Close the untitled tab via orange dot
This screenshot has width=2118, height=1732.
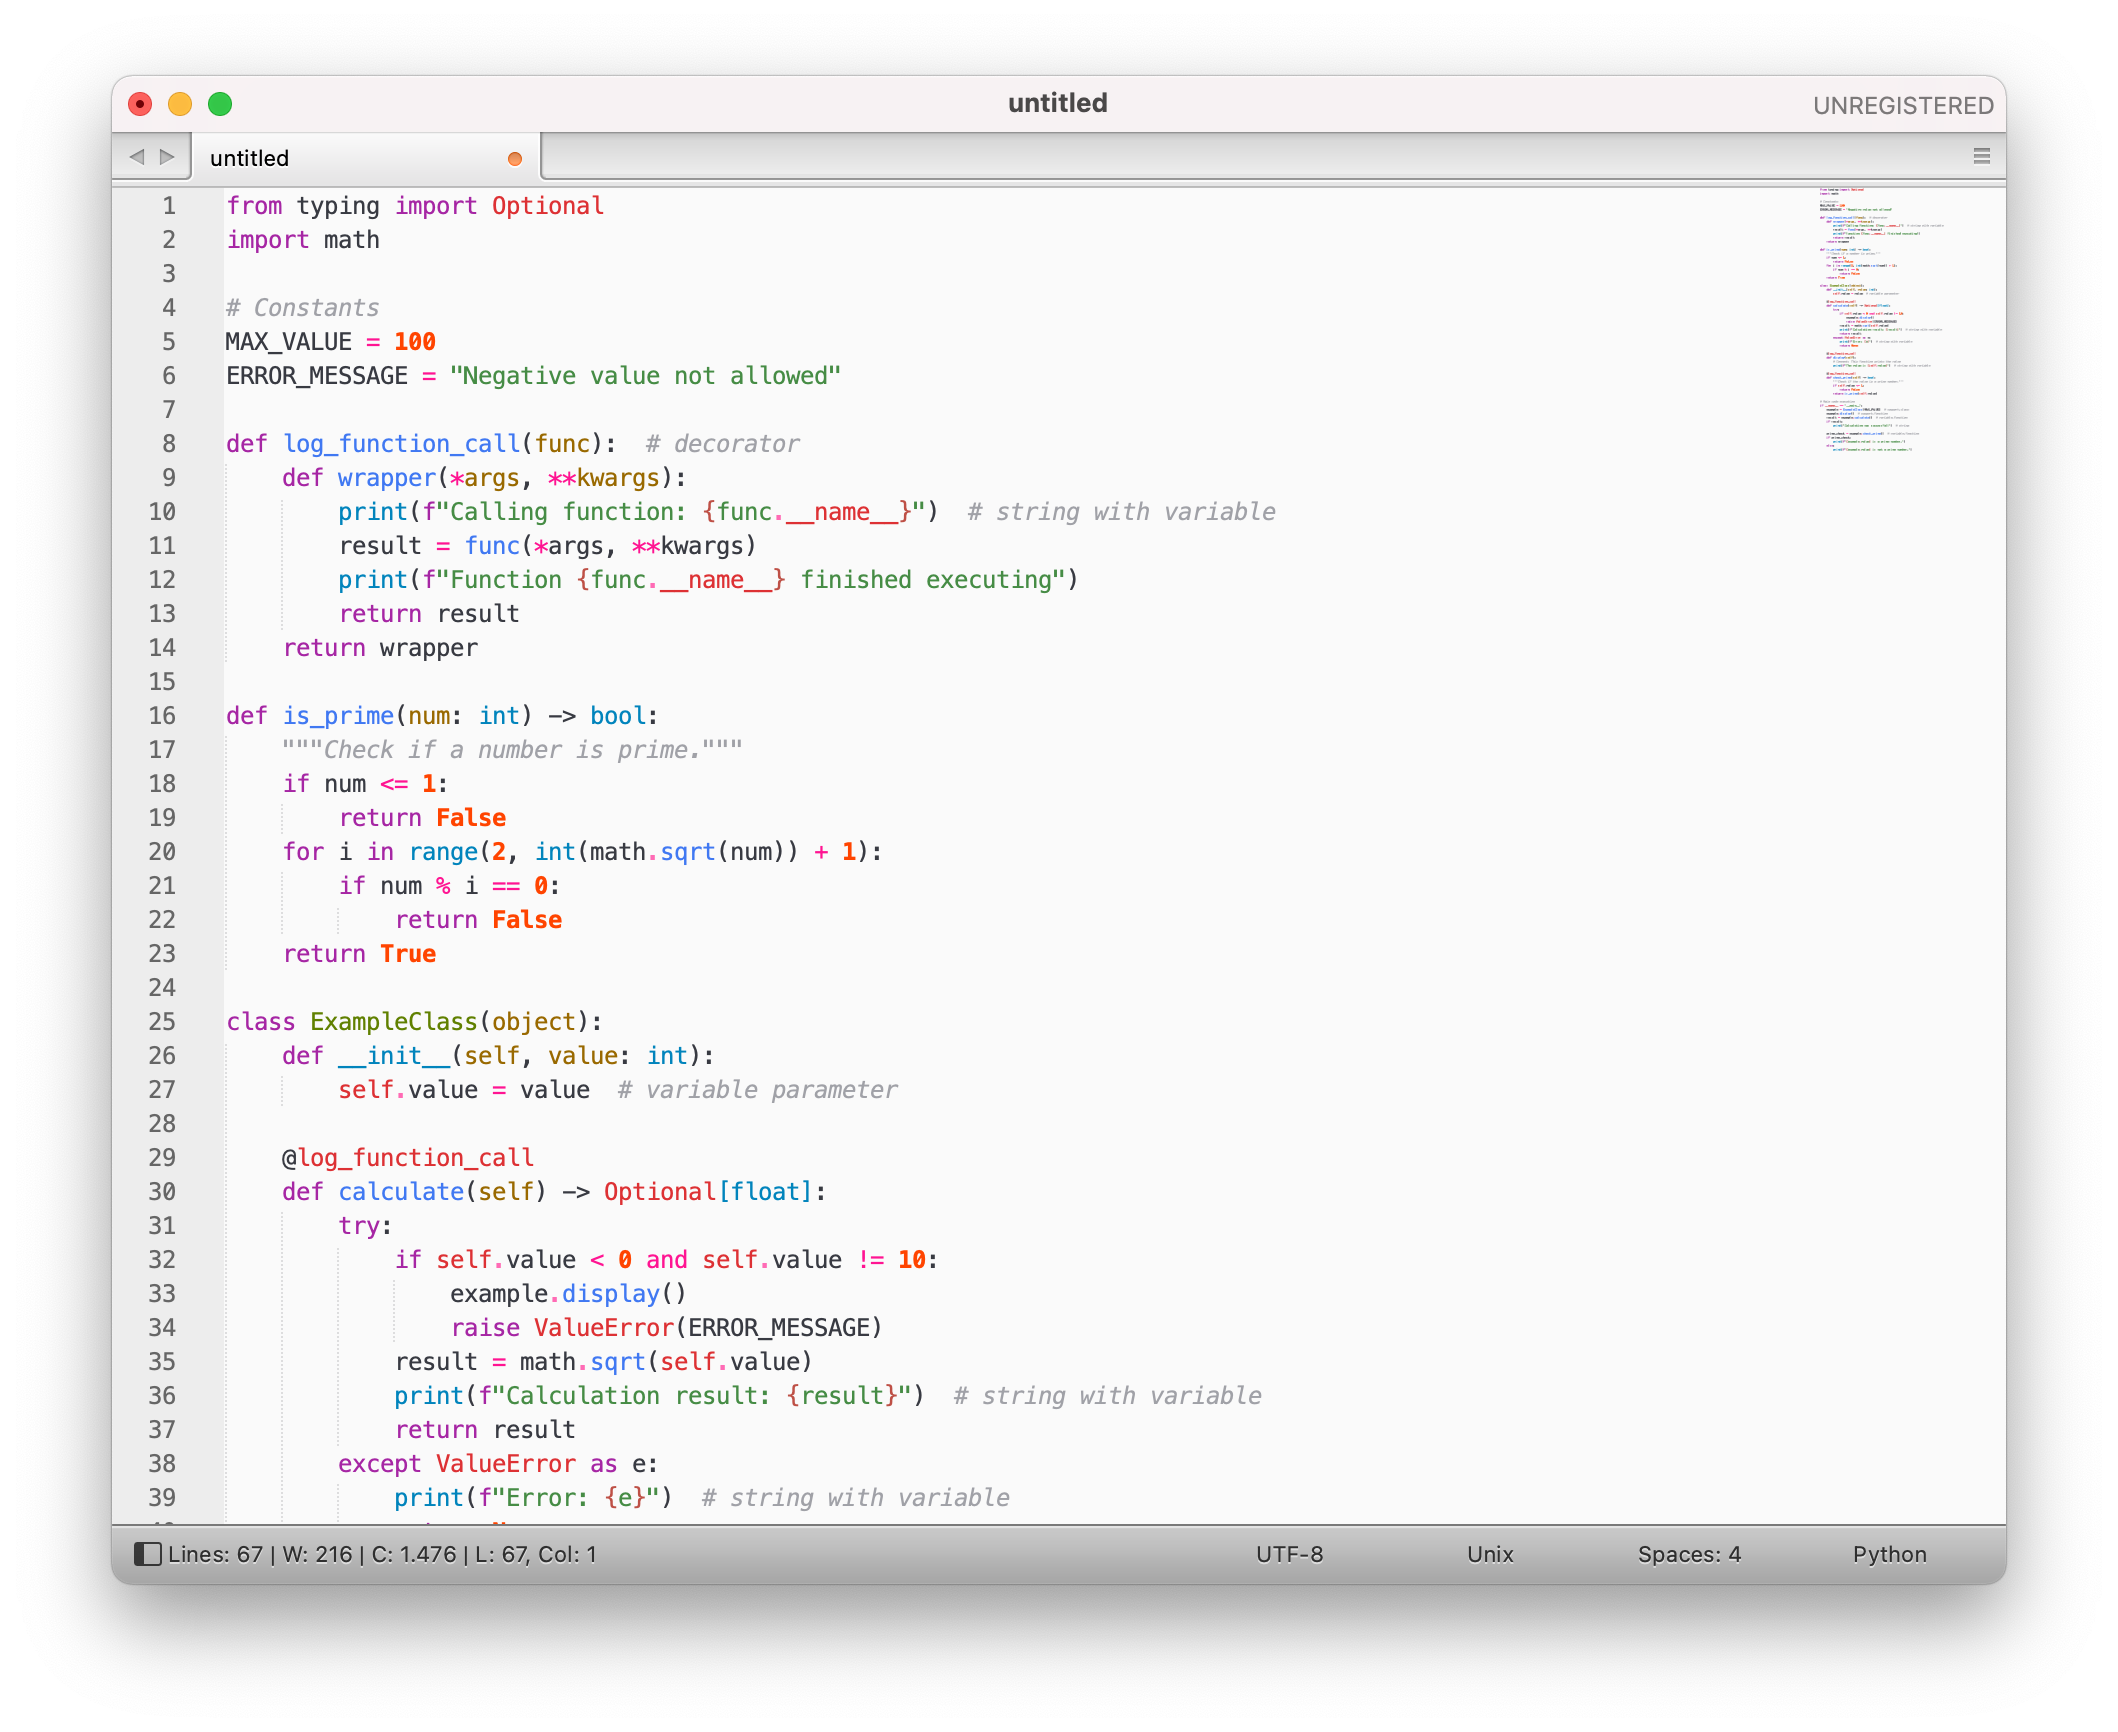515,159
